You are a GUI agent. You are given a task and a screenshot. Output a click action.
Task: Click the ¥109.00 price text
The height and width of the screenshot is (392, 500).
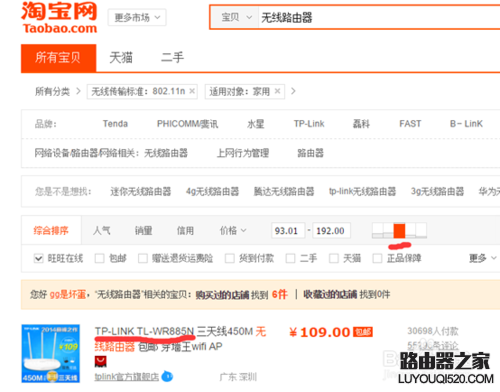[320, 332]
